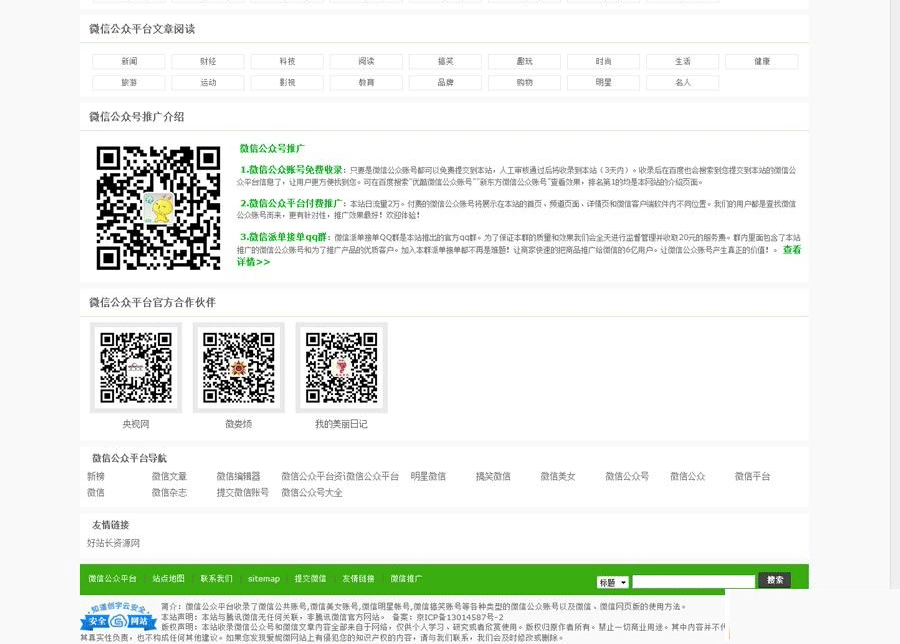900x644 pixels.
Task: Open the 生活 article category
Action: (x=682, y=61)
